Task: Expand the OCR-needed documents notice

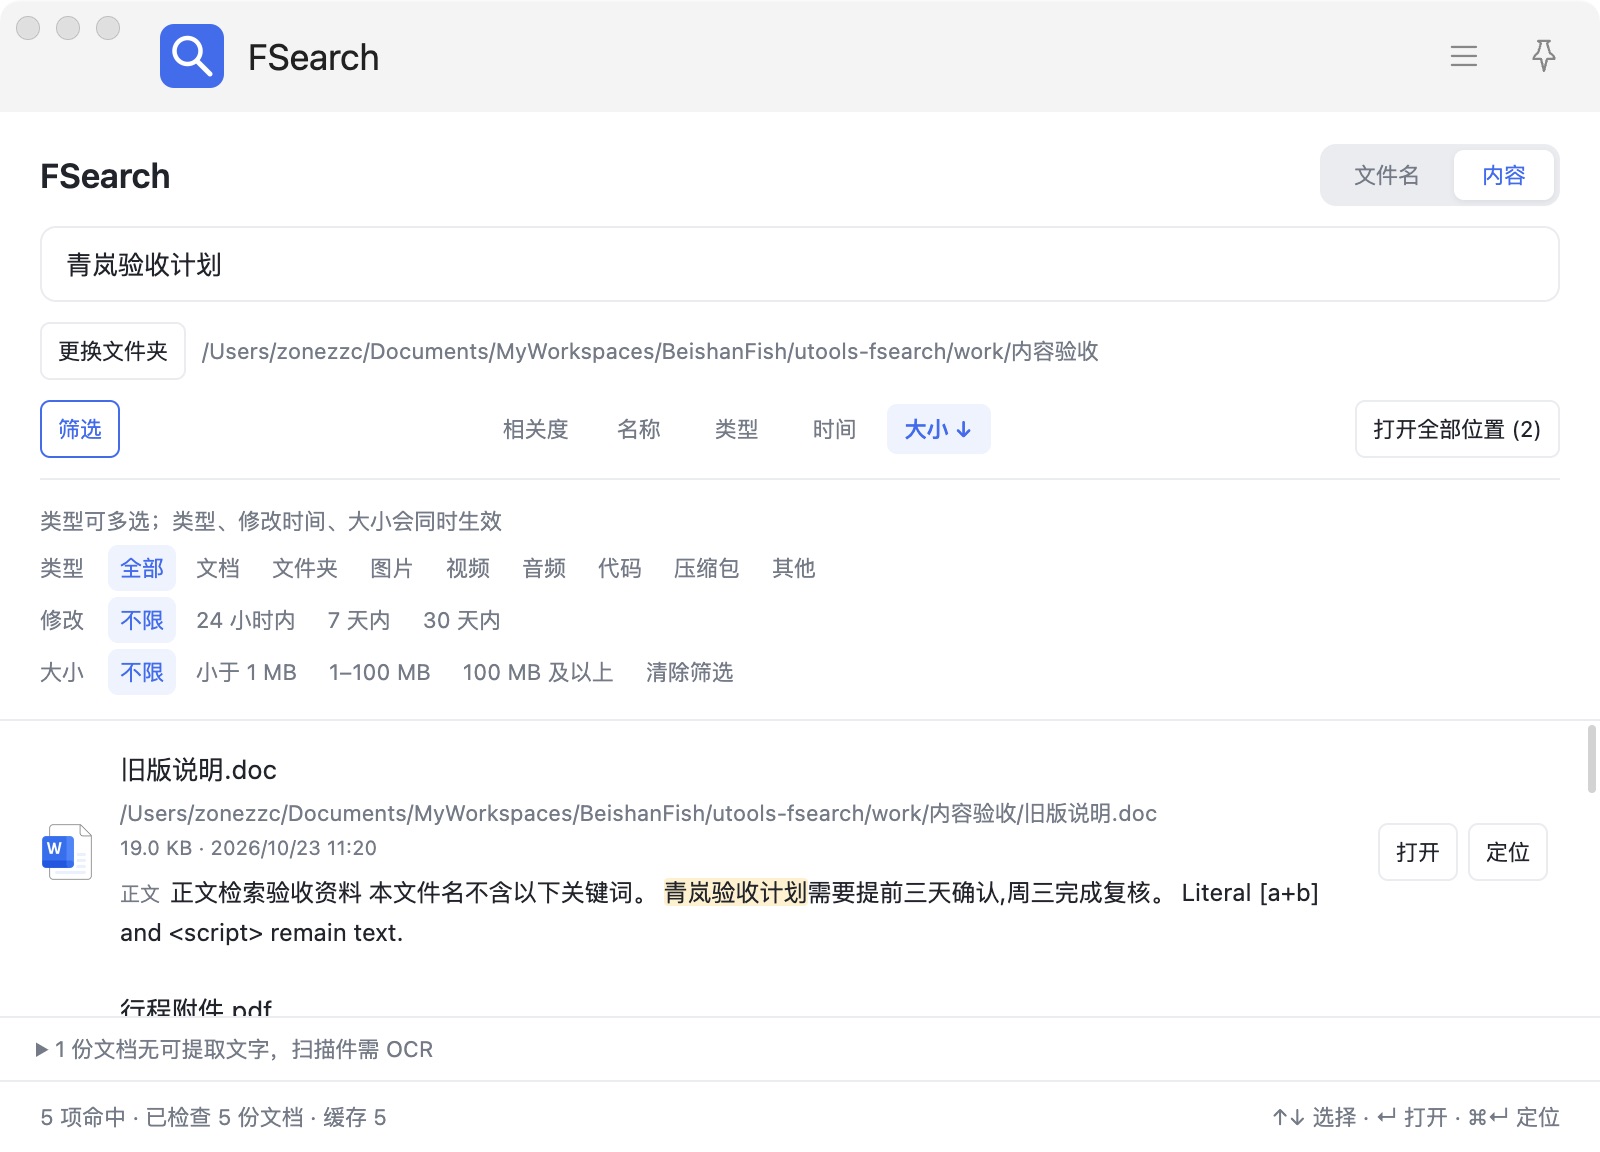Action: [x=235, y=1049]
